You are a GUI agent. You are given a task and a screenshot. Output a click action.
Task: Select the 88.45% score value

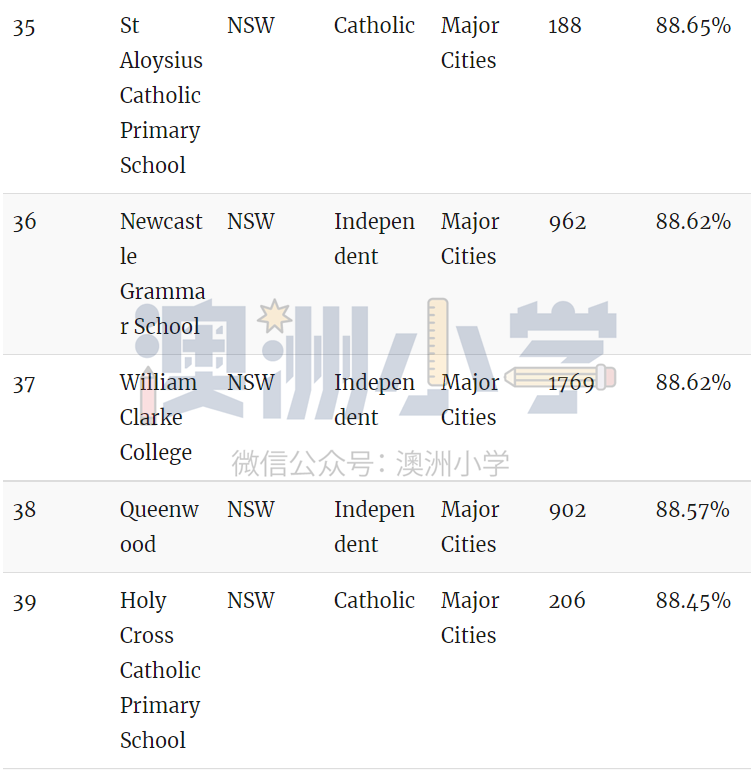pos(693,601)
